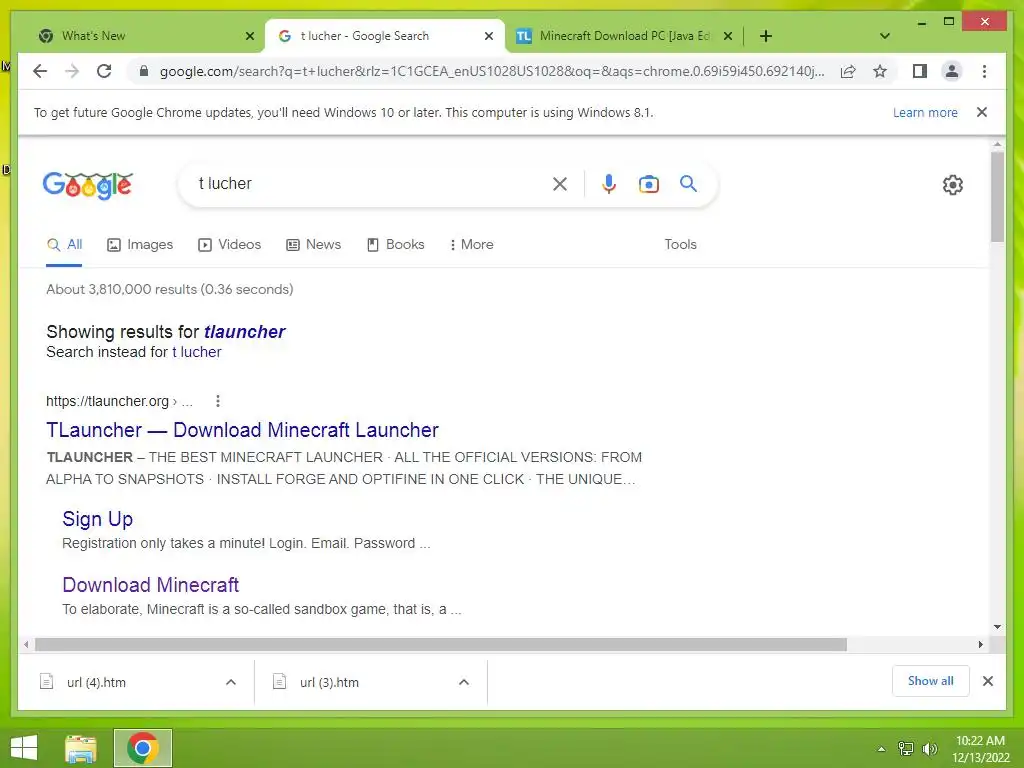Open the profile avatar menu
Image resolution: width=1024 pixels, height=768 pixels.
[x=952, y=71]
